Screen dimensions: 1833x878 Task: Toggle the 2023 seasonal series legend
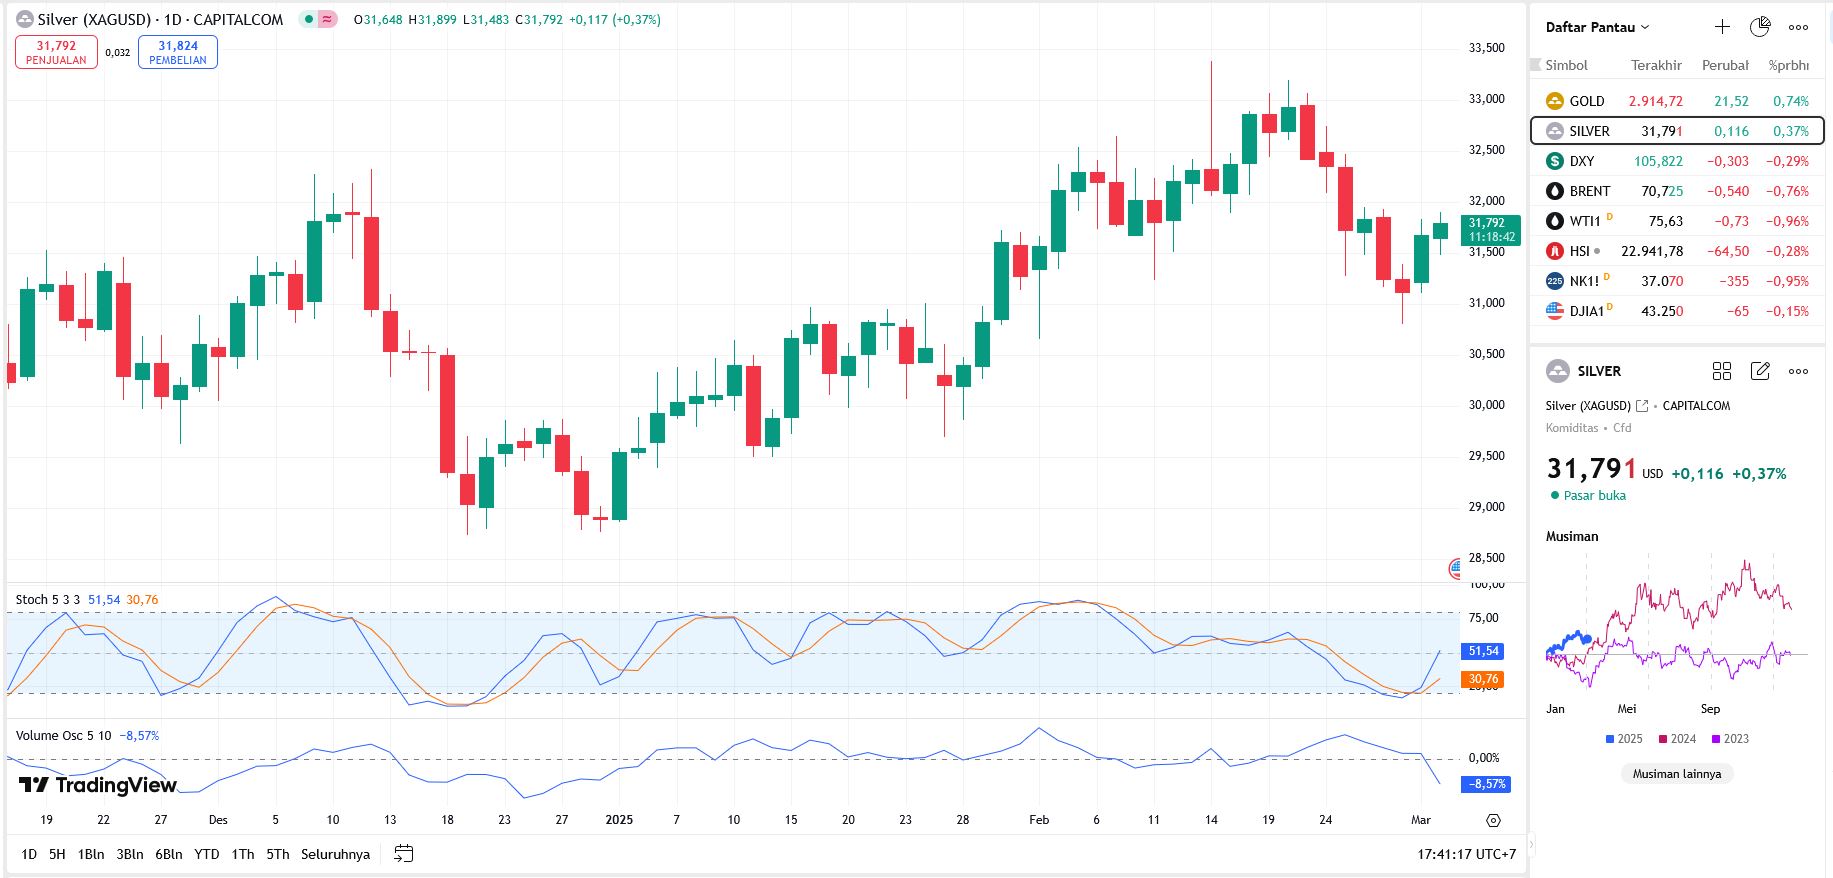coord(1730,739)
